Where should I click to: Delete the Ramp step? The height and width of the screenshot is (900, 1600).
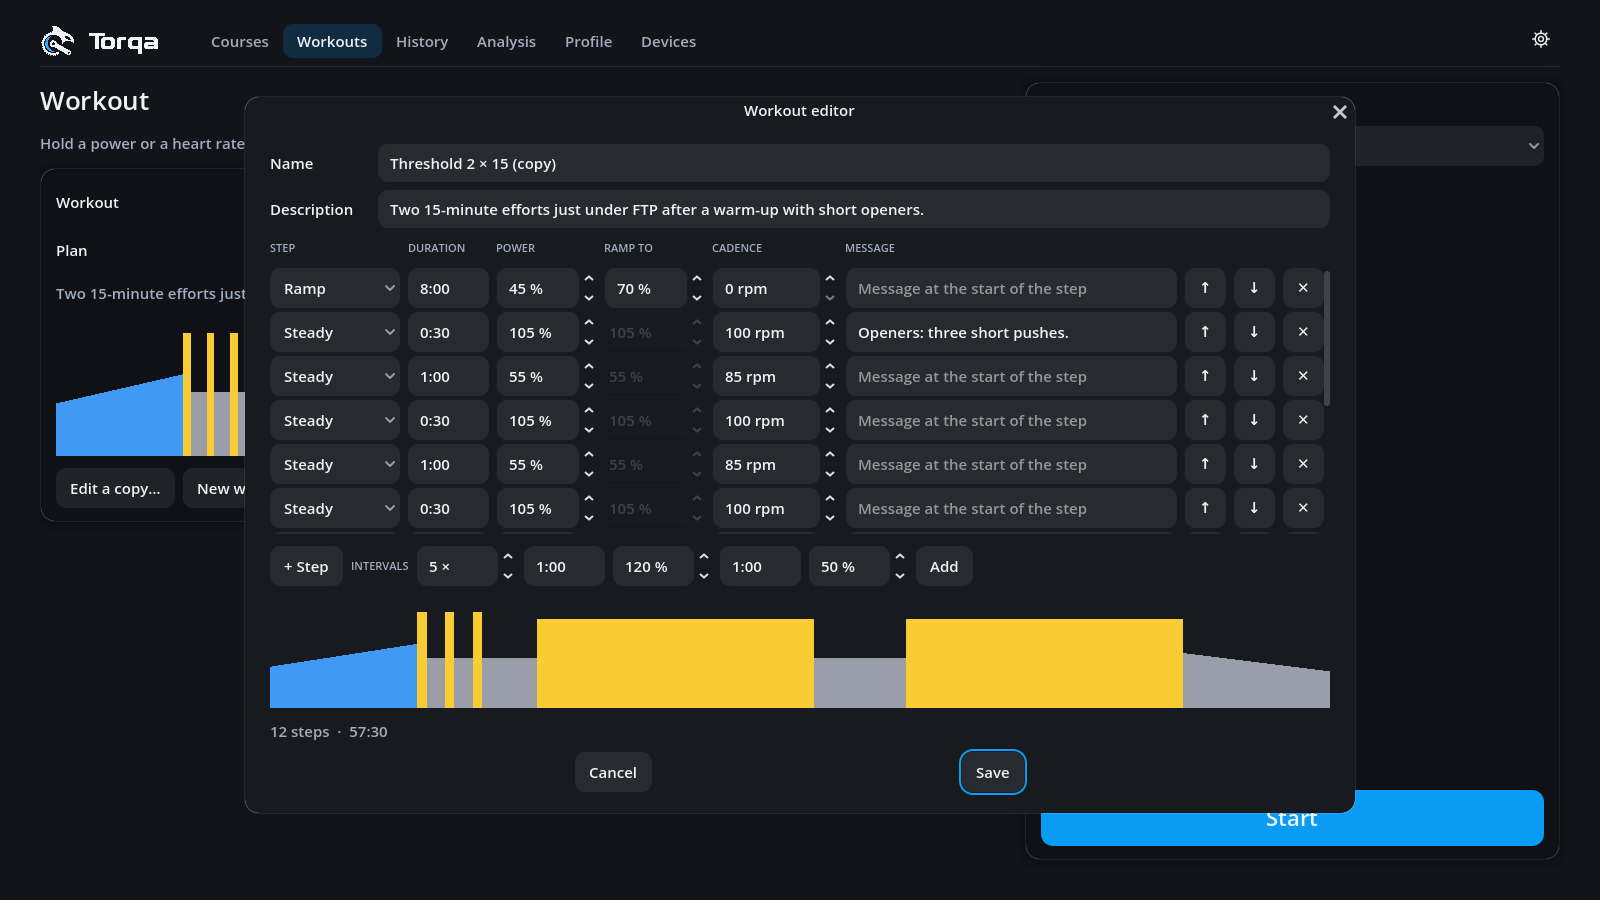tap(1303, 288)
